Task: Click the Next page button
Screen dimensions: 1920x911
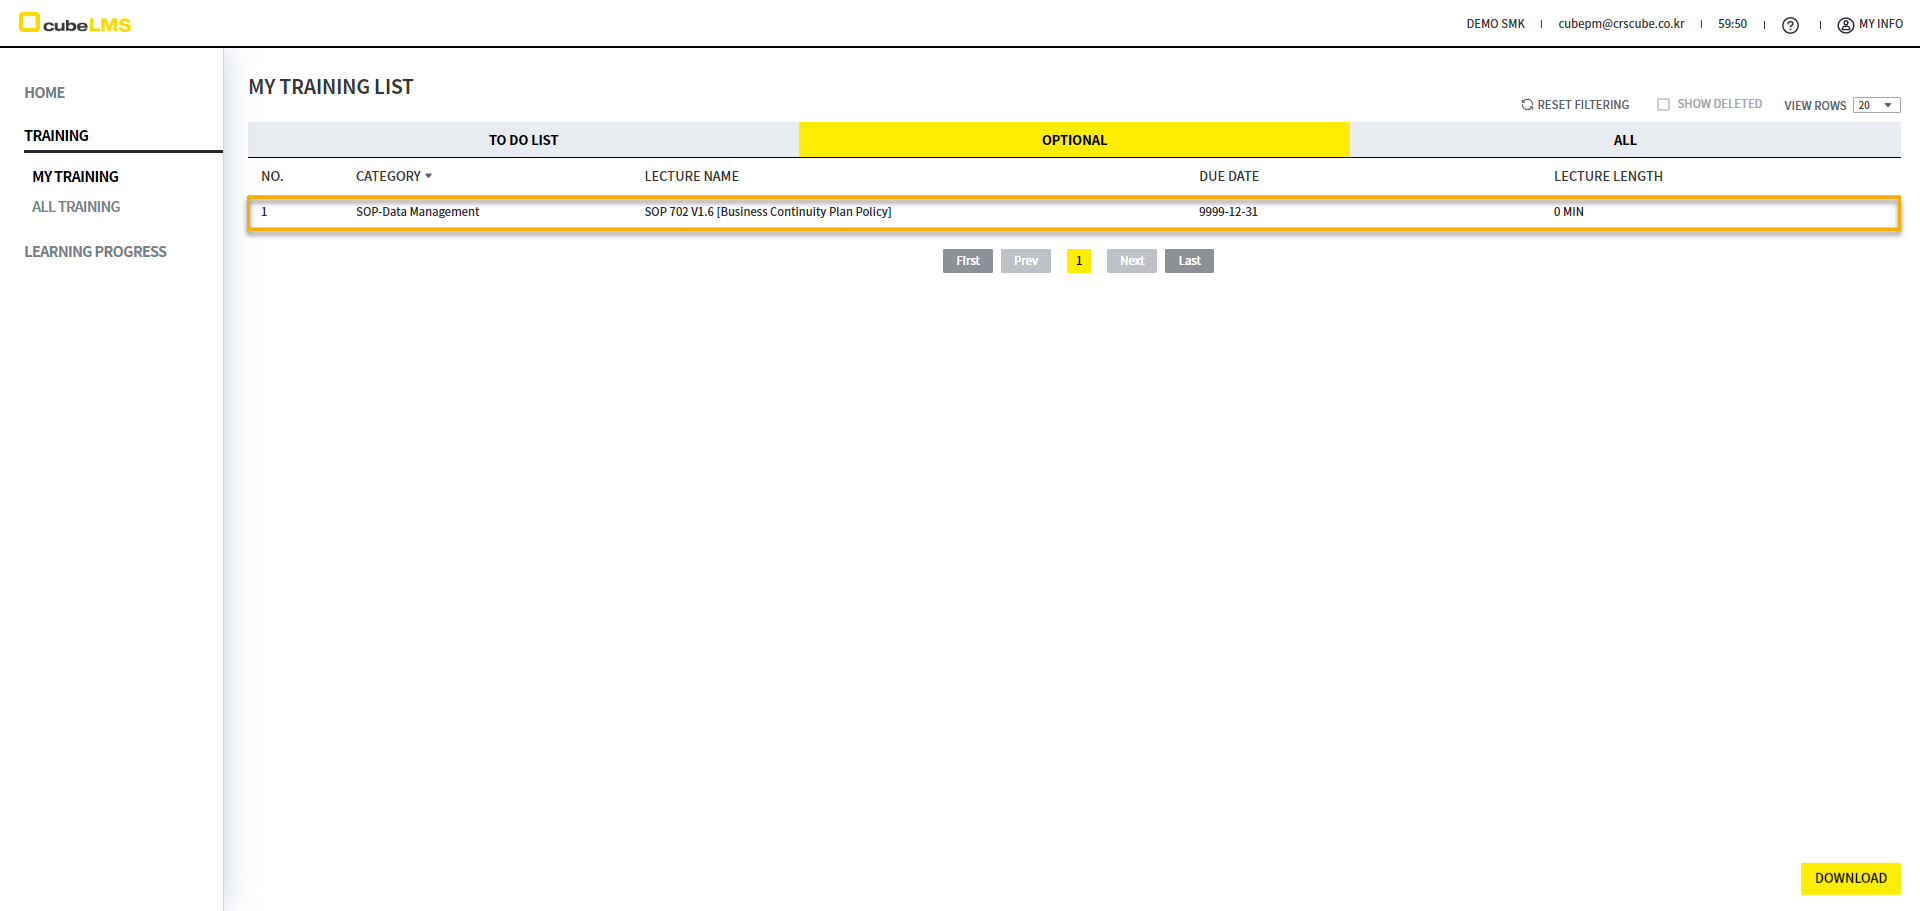Action: (1131, 261)
